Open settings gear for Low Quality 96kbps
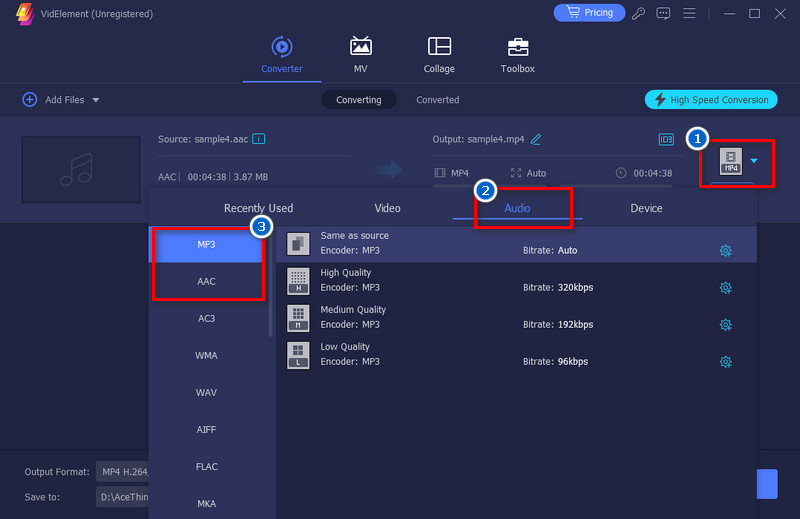Image resolution: width=800 pixels, height=519 pixels. (726, 362)
